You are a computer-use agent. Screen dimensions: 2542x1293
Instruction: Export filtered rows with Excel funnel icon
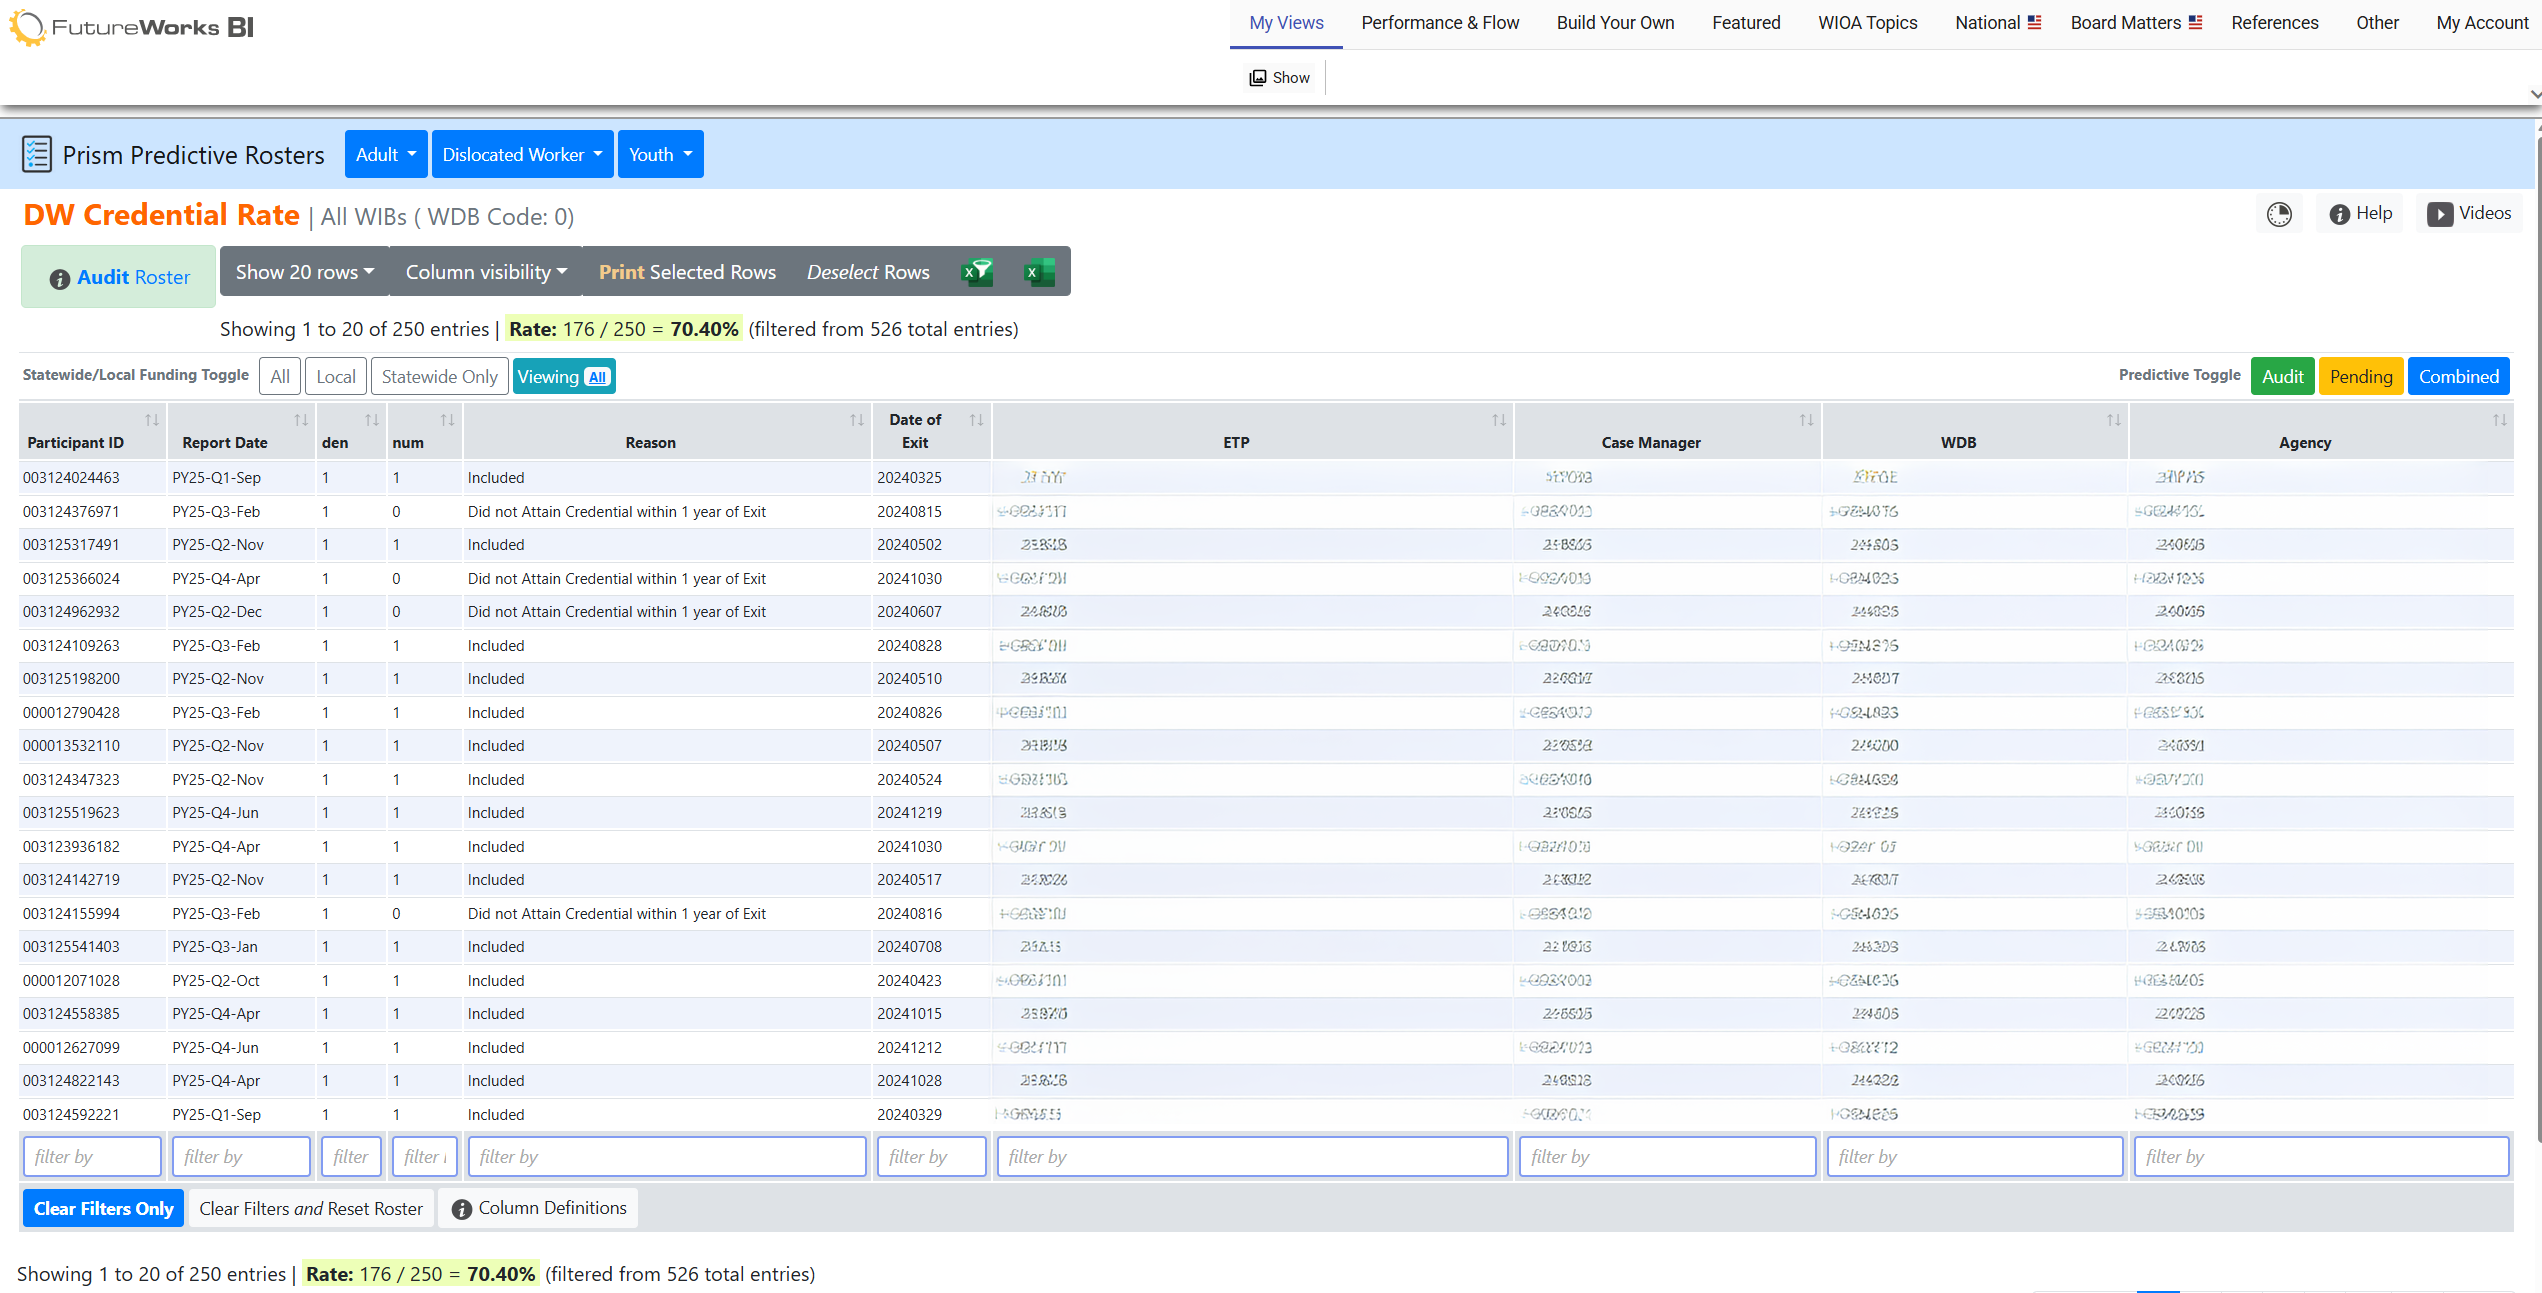pyautogui.click(x=977, y=272)
